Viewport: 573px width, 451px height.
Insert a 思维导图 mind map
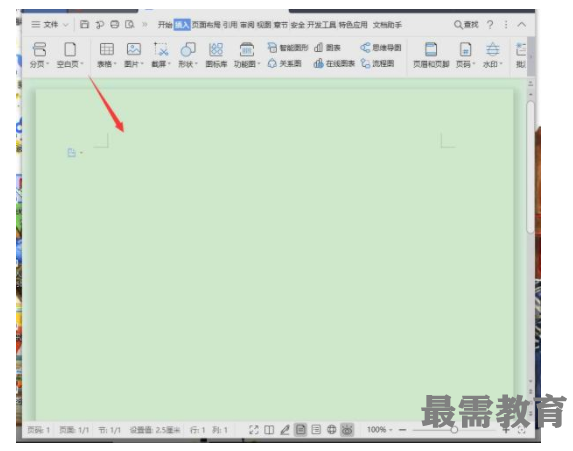tap(380, 48)
